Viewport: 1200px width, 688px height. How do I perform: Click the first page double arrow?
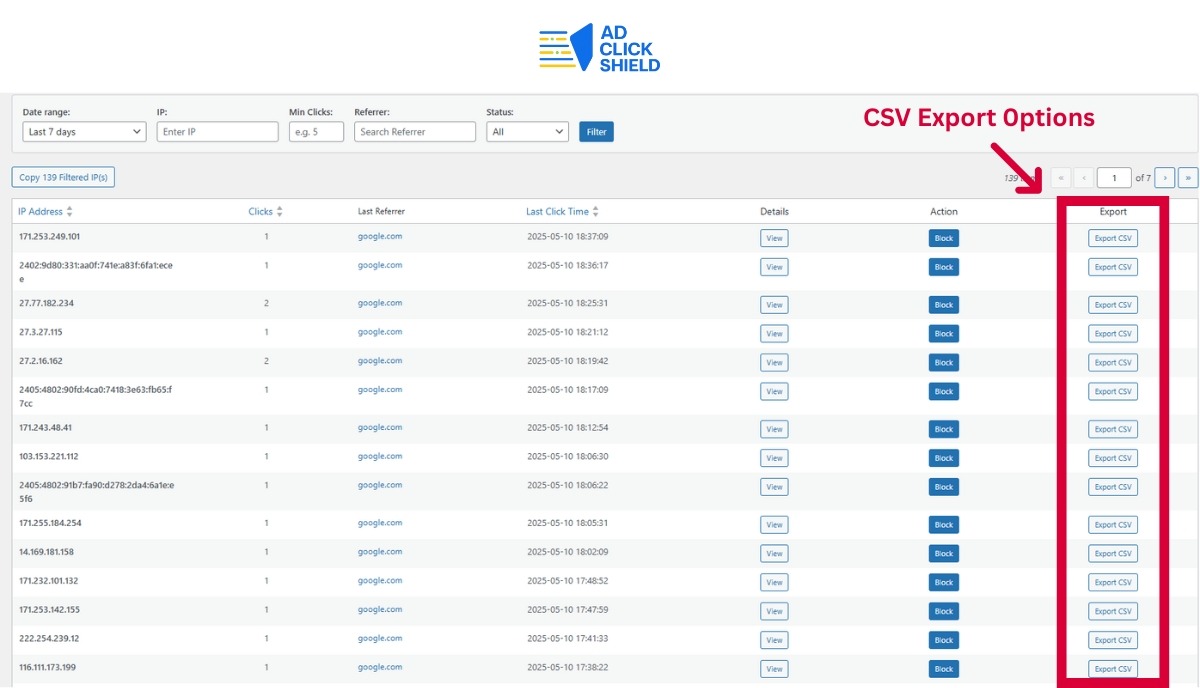point(1061,178)
